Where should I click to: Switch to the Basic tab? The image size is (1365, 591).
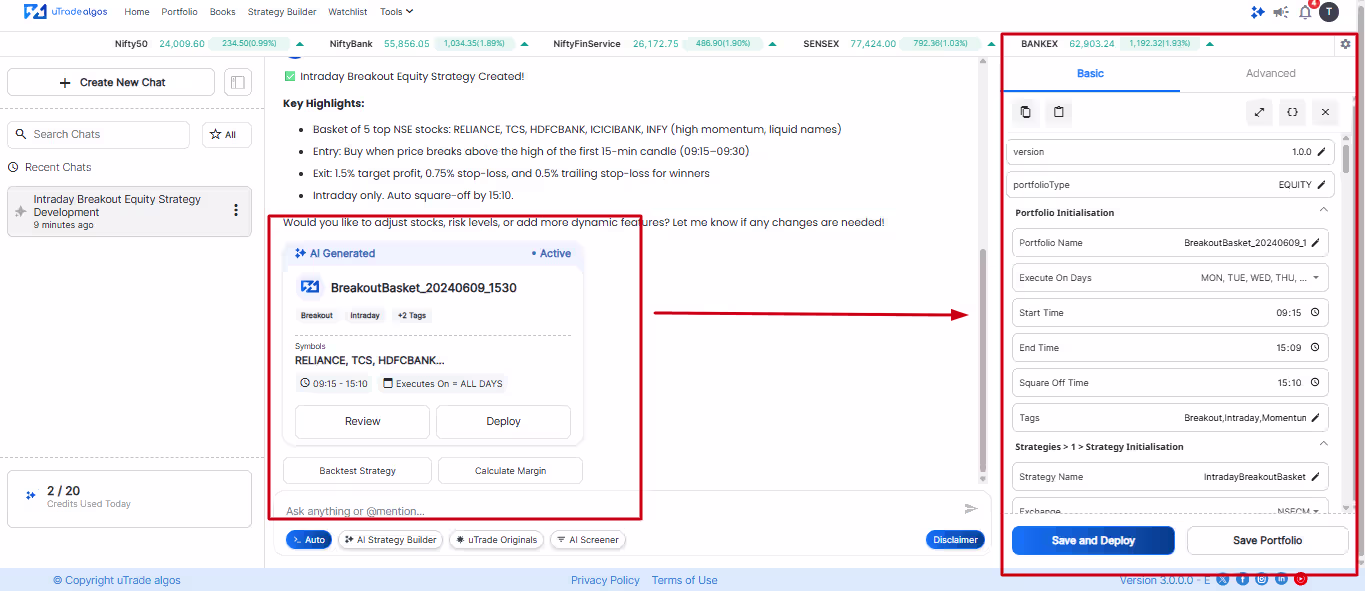(1091, 73)
